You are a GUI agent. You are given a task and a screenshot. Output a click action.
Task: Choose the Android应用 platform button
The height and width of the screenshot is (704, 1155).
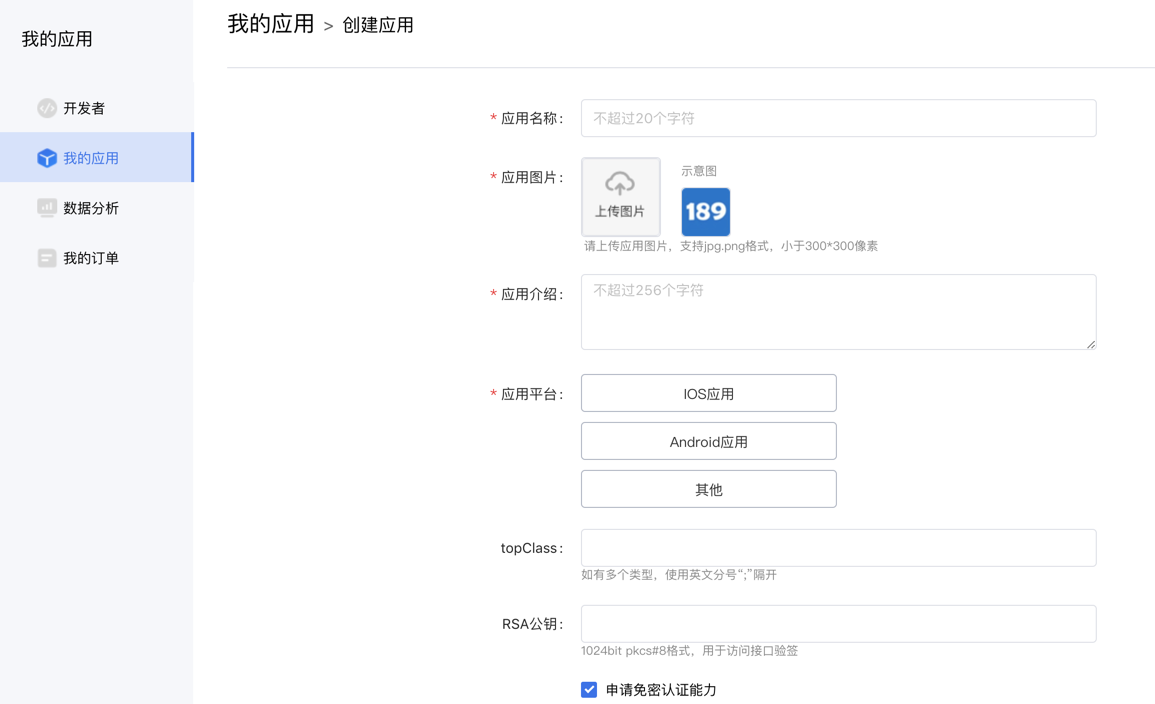(x=708, y=442)
